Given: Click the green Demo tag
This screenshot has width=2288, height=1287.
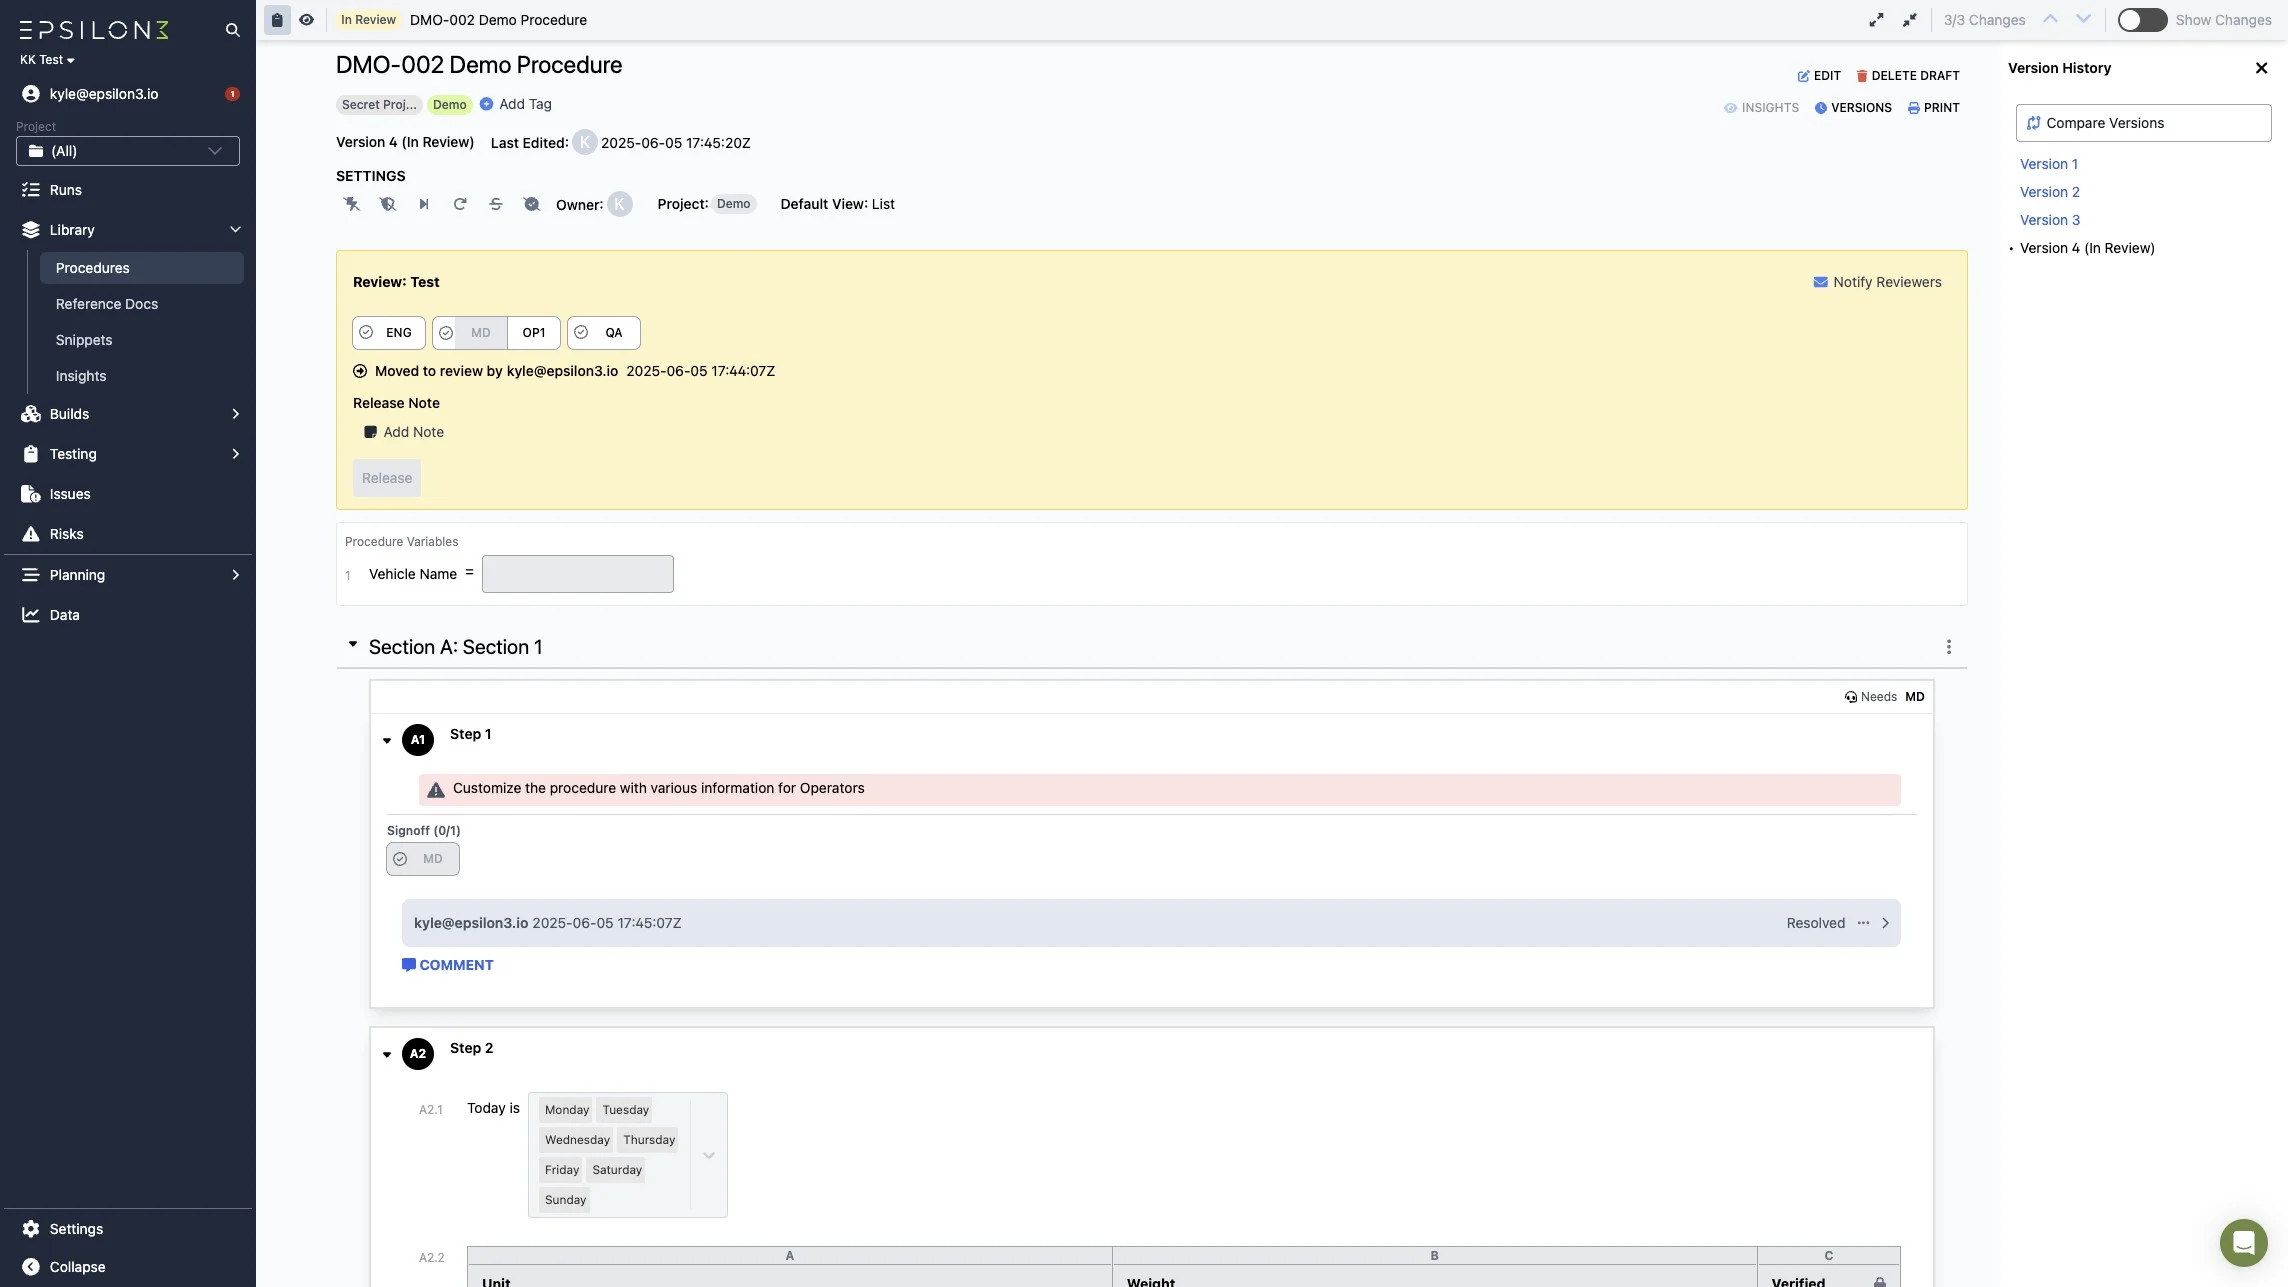Looking at the screenshot, I should [x=449, y=105].
